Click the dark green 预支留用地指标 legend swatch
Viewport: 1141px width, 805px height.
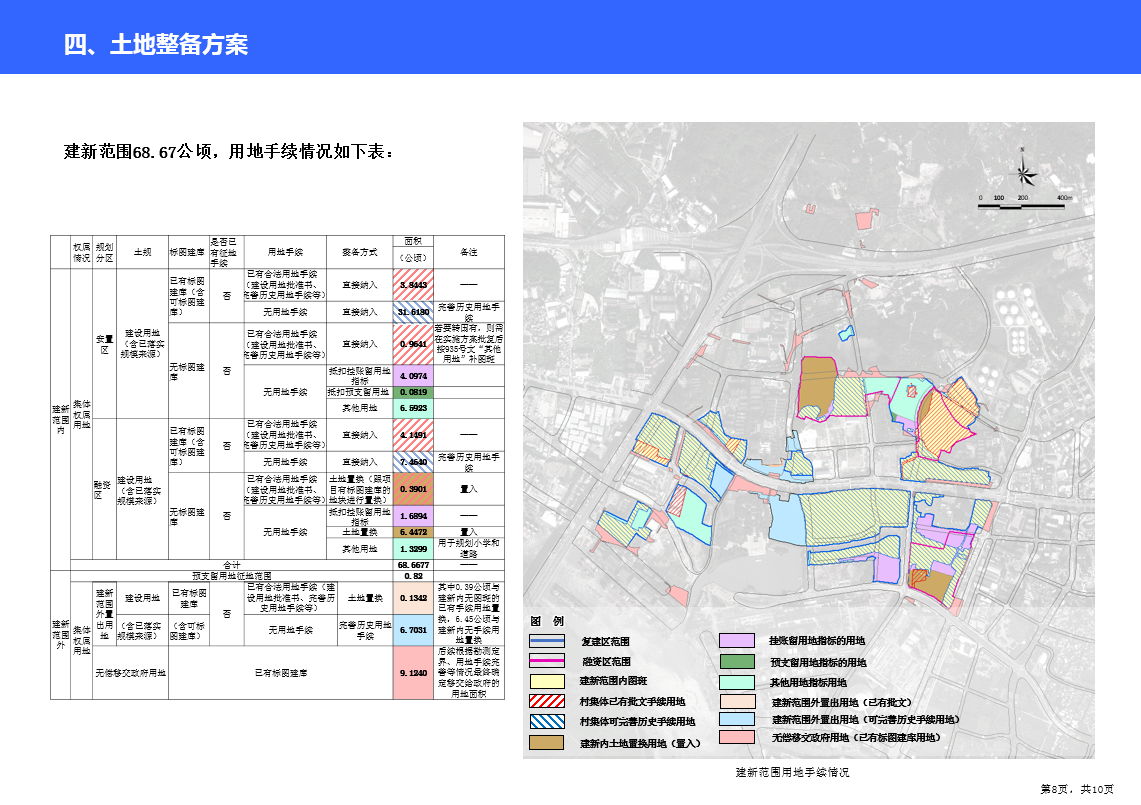[x=736, y=661]
